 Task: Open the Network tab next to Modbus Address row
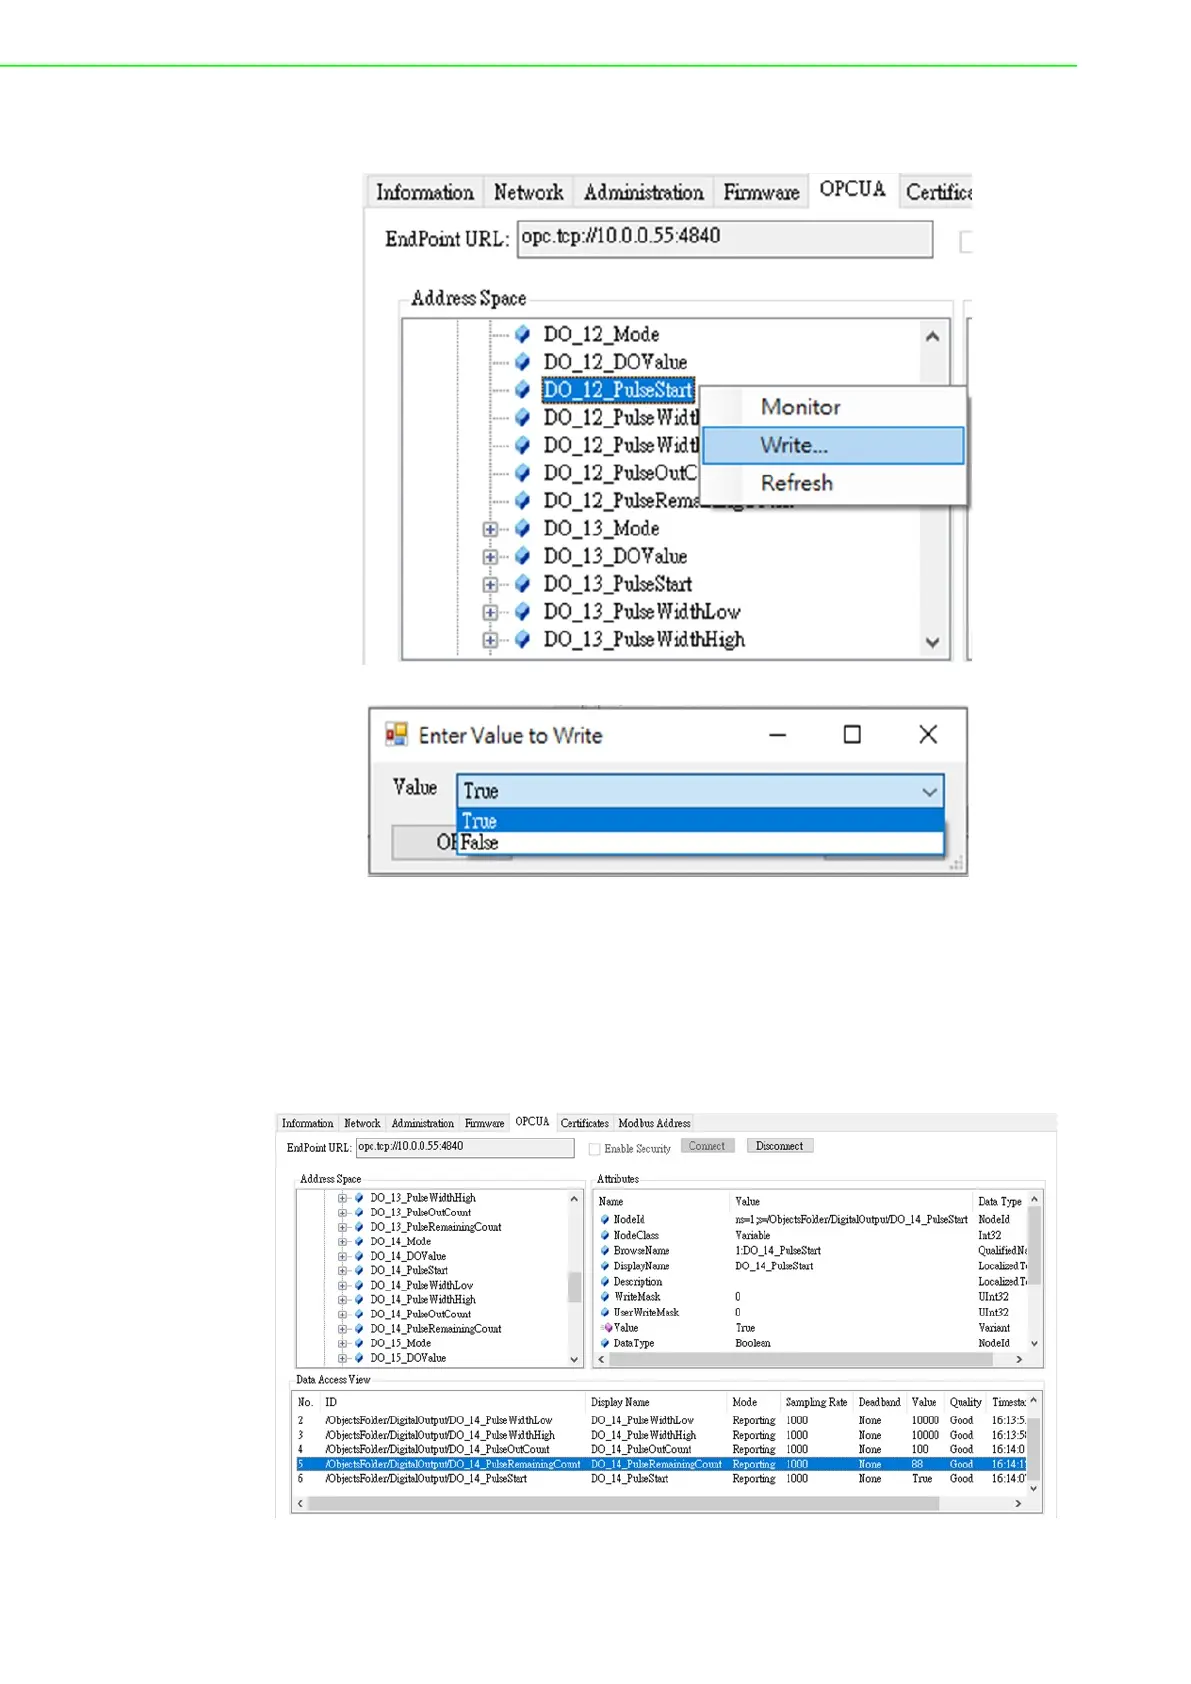[362, 1123]
